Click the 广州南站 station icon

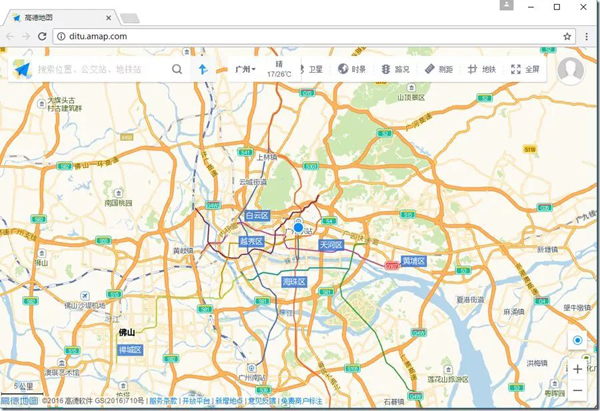[x=251, y=368]
